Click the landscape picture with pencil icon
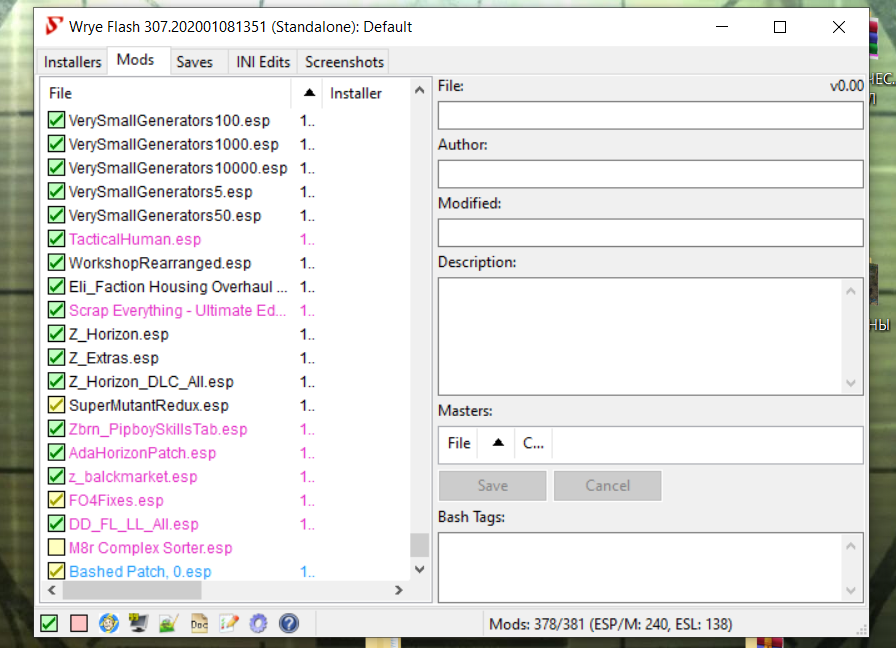Image resolution: width=896 pixels, height=648 pixels. [169, 624]
